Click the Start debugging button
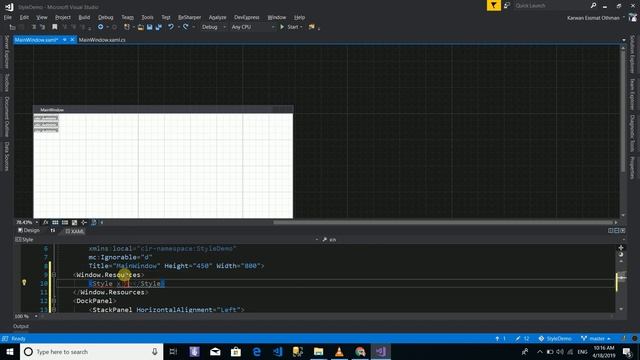This screenshot has height=360, width=640. (x=289, y=27)
